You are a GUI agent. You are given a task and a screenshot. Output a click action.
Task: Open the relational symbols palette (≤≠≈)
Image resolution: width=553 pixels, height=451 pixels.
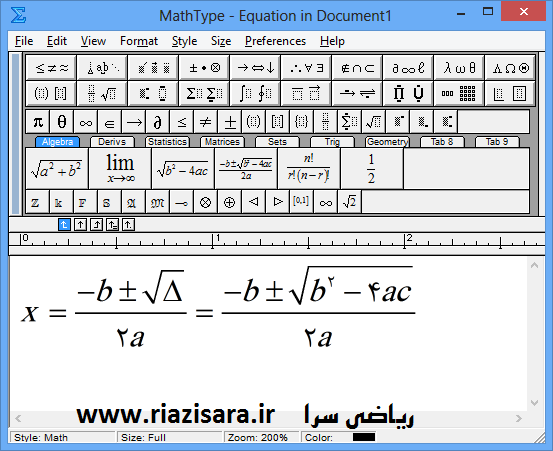tap(51, 67)
